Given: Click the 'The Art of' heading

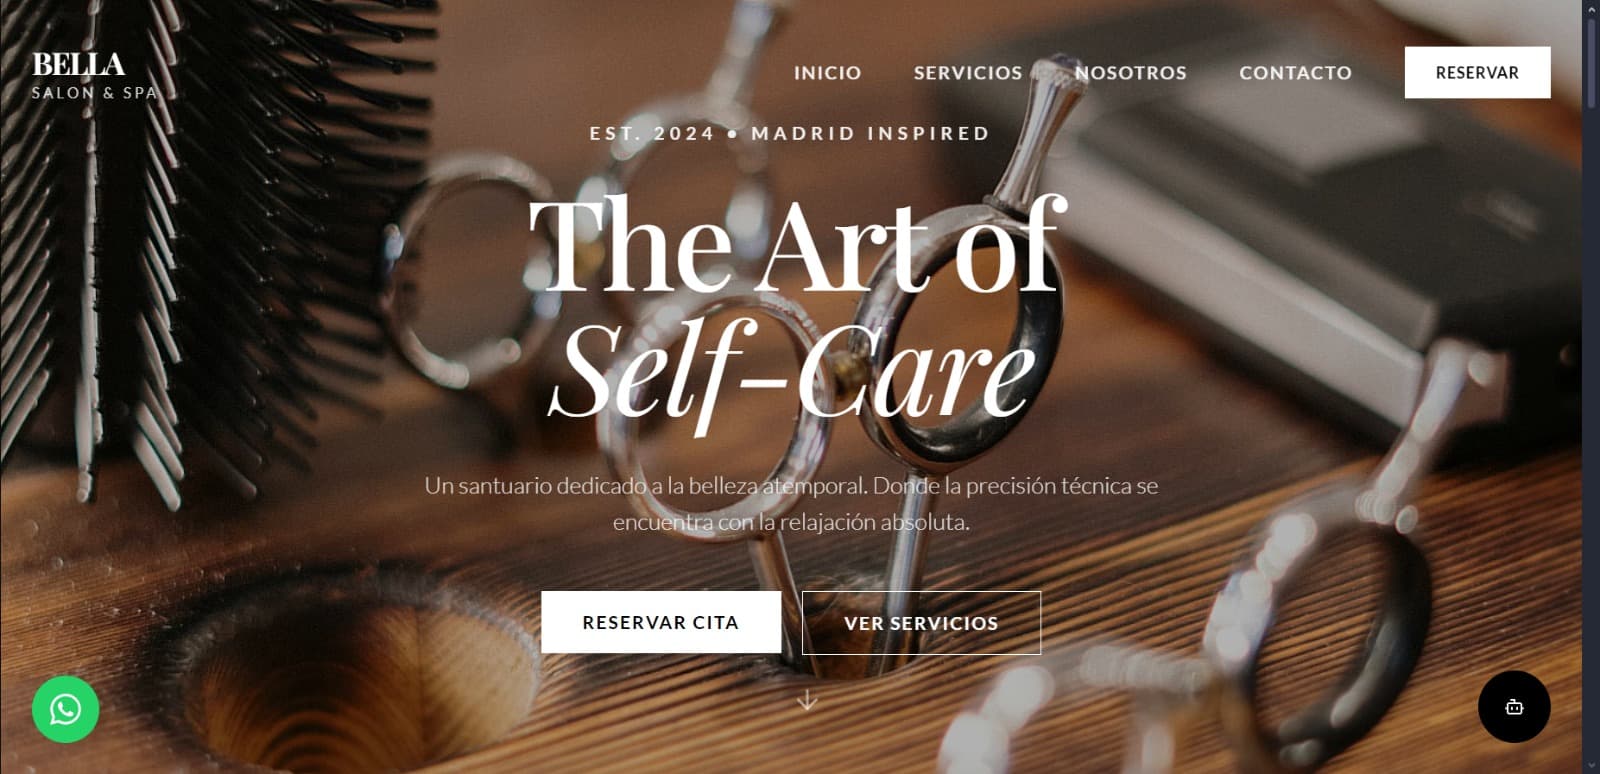Looking at the screenshot, I should pos(797,245).
